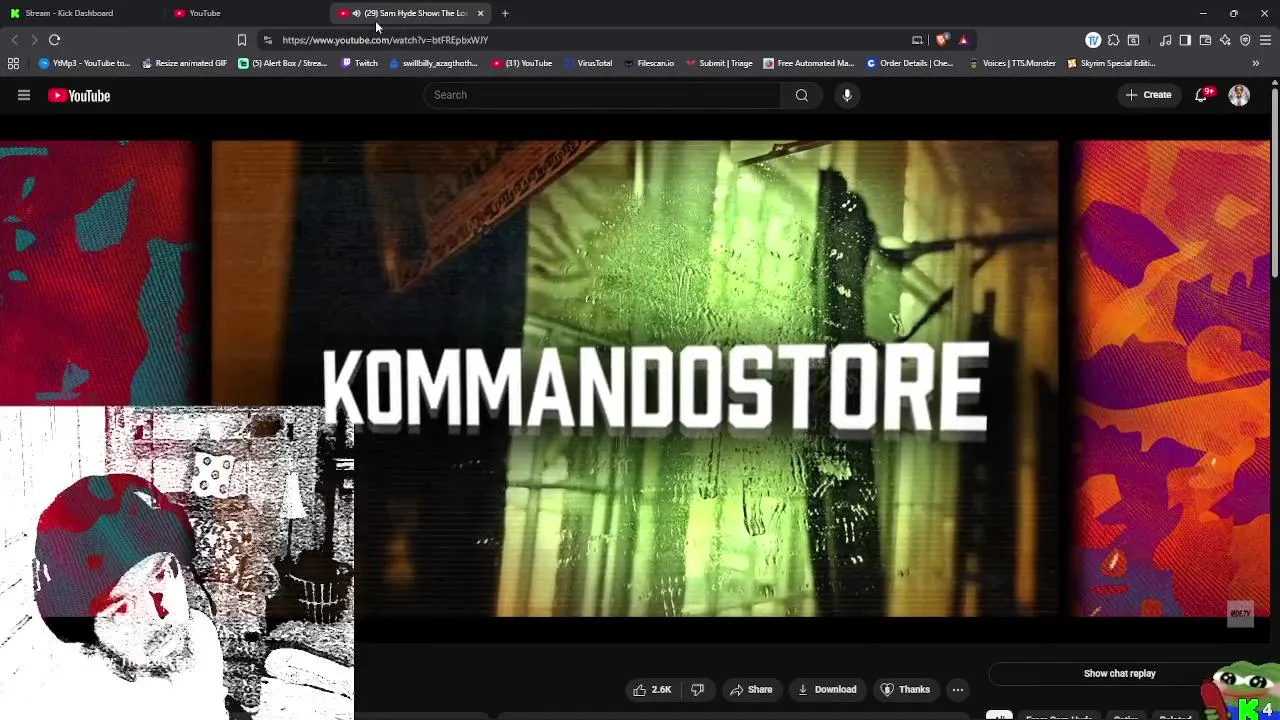Click the browser address bar URL
Screen dimensions: 1280x720
tap(385, 40)
